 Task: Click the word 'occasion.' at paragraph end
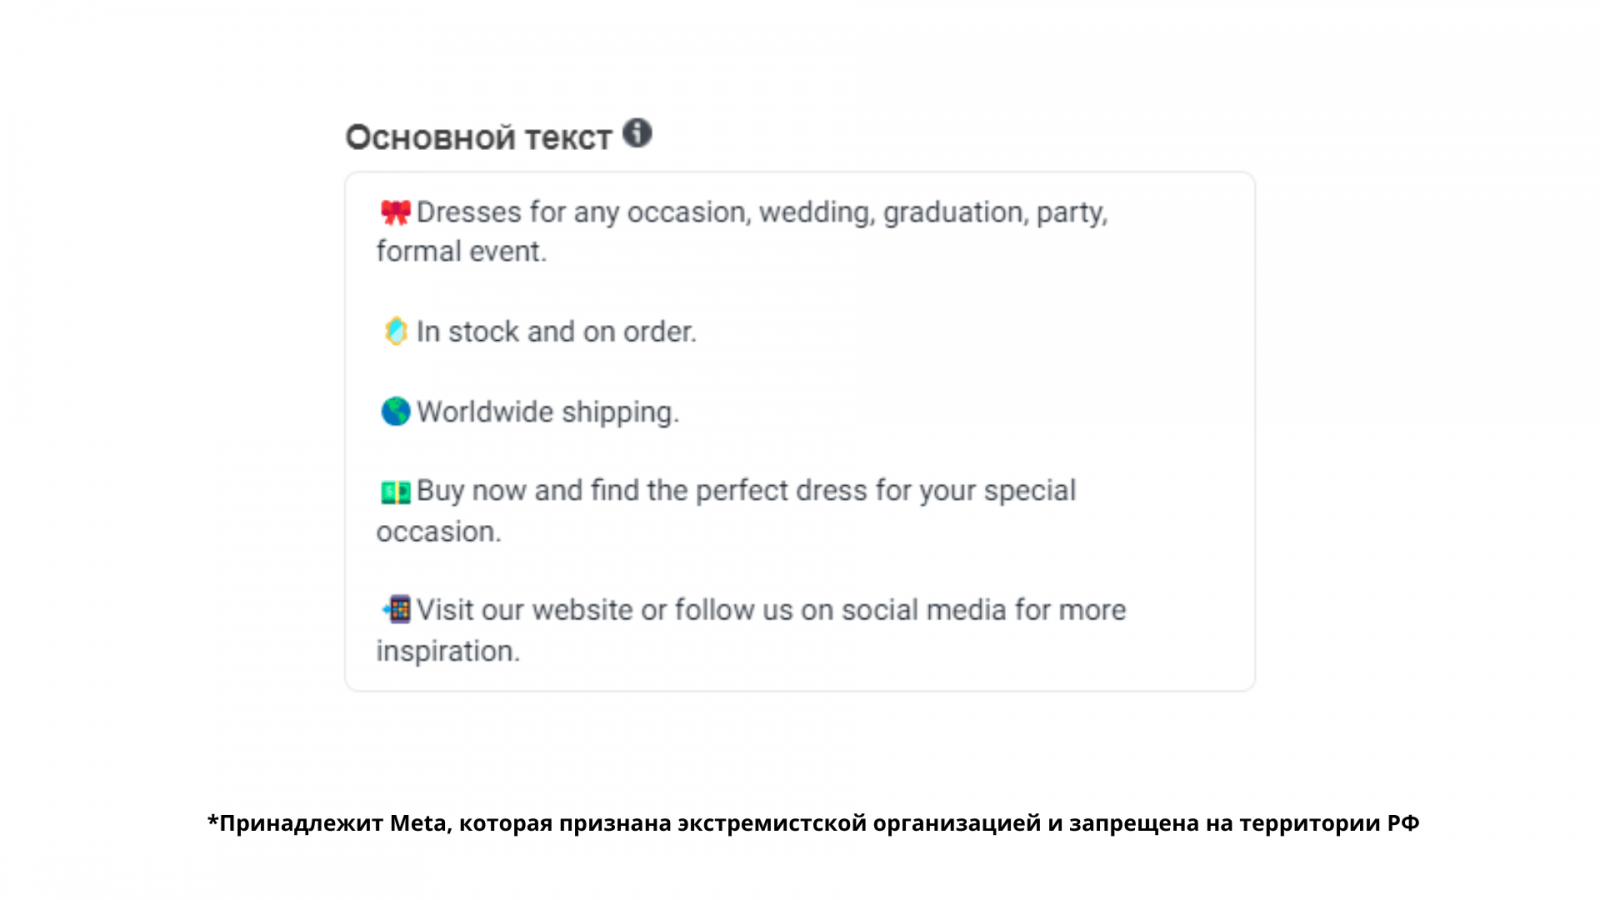438,531
